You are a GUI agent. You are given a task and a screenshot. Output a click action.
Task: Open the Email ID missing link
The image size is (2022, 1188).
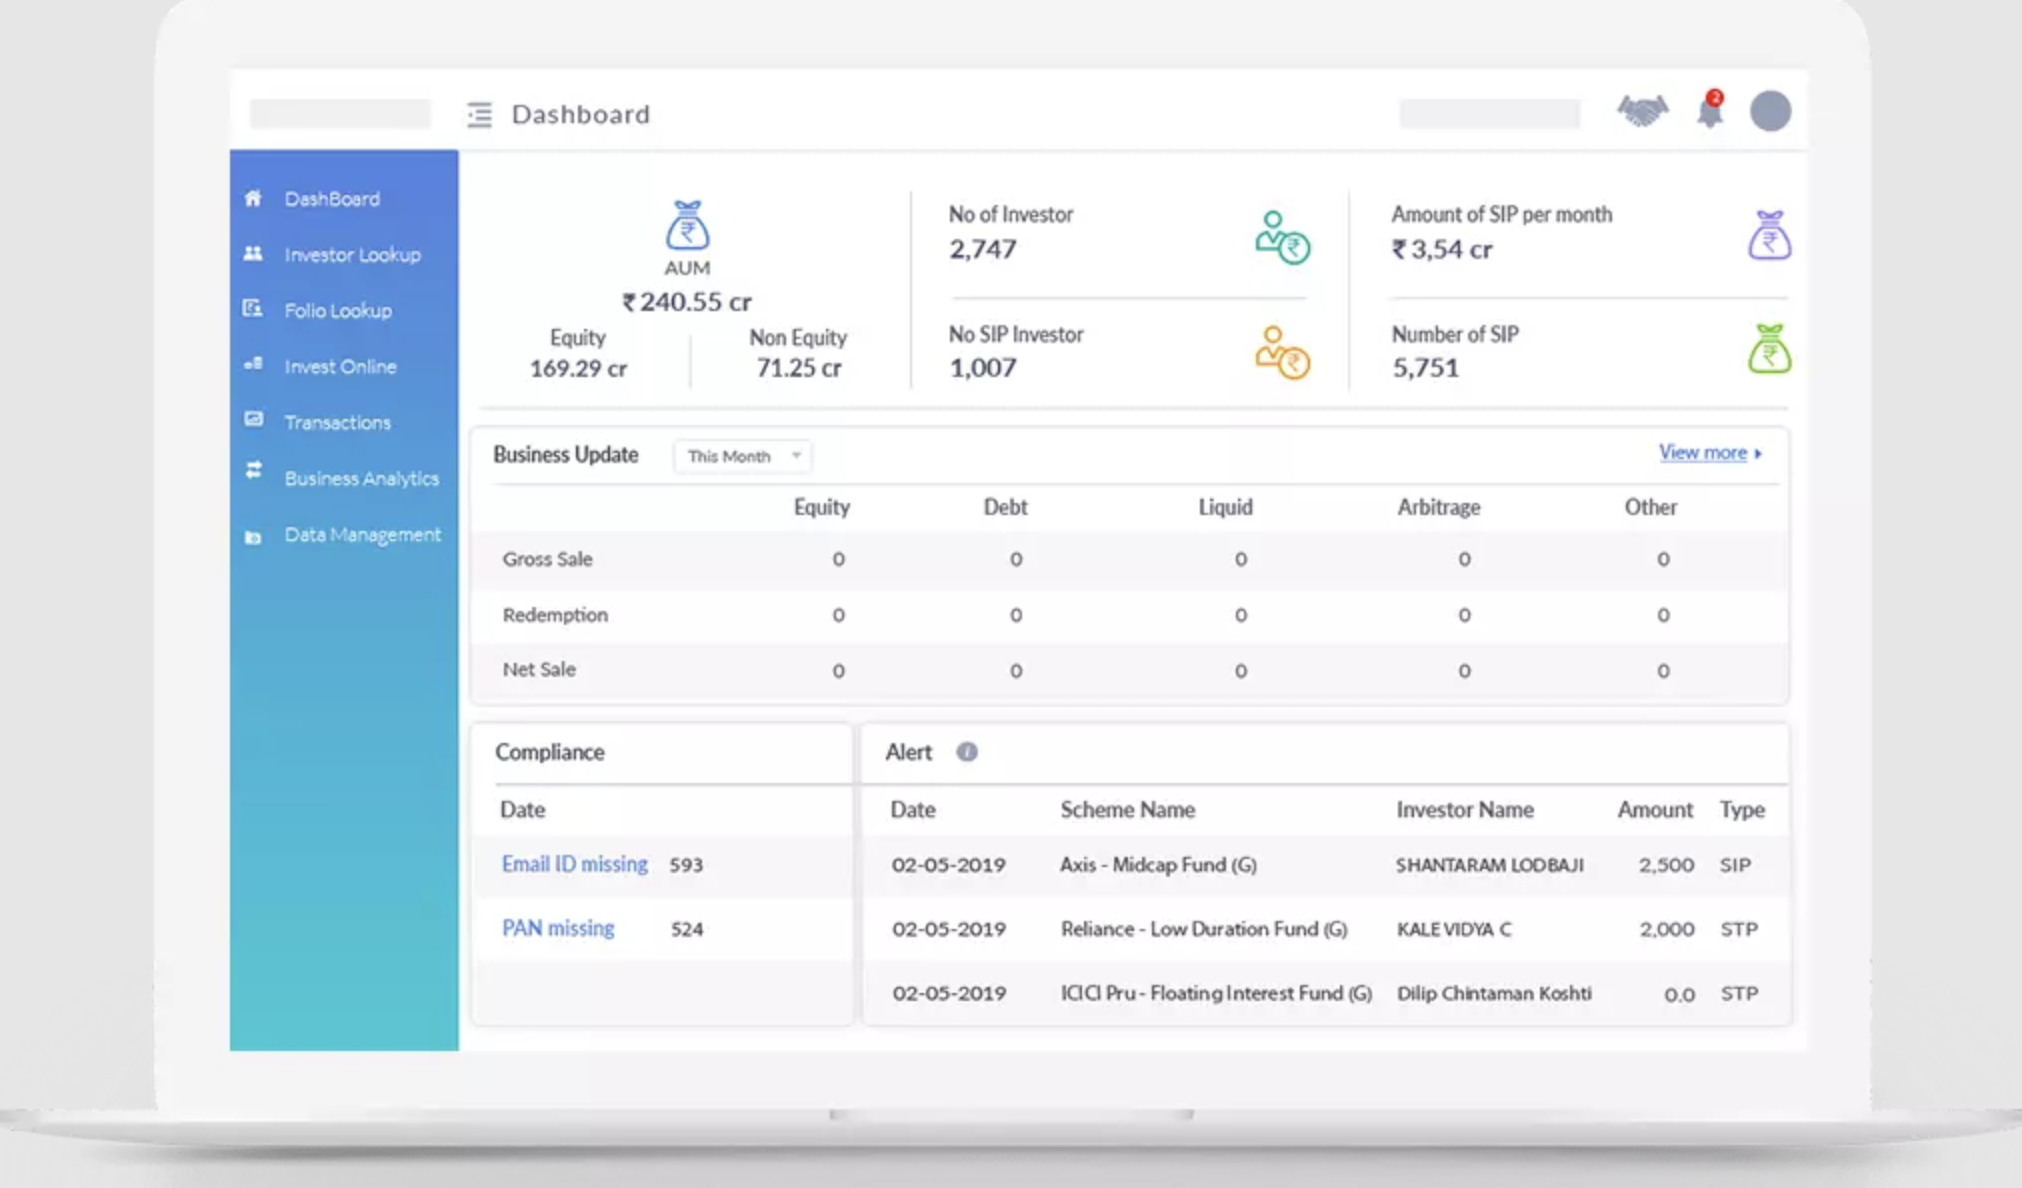574,864
